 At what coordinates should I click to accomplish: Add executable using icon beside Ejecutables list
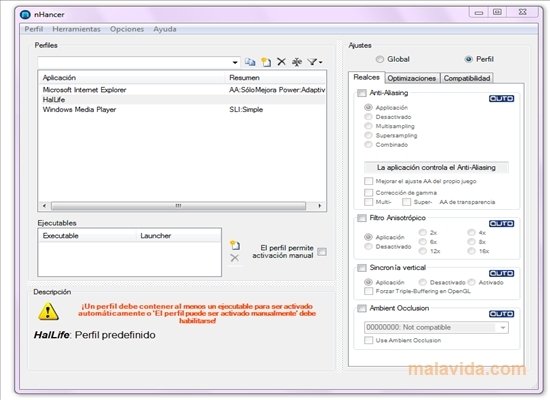point(235,245)
